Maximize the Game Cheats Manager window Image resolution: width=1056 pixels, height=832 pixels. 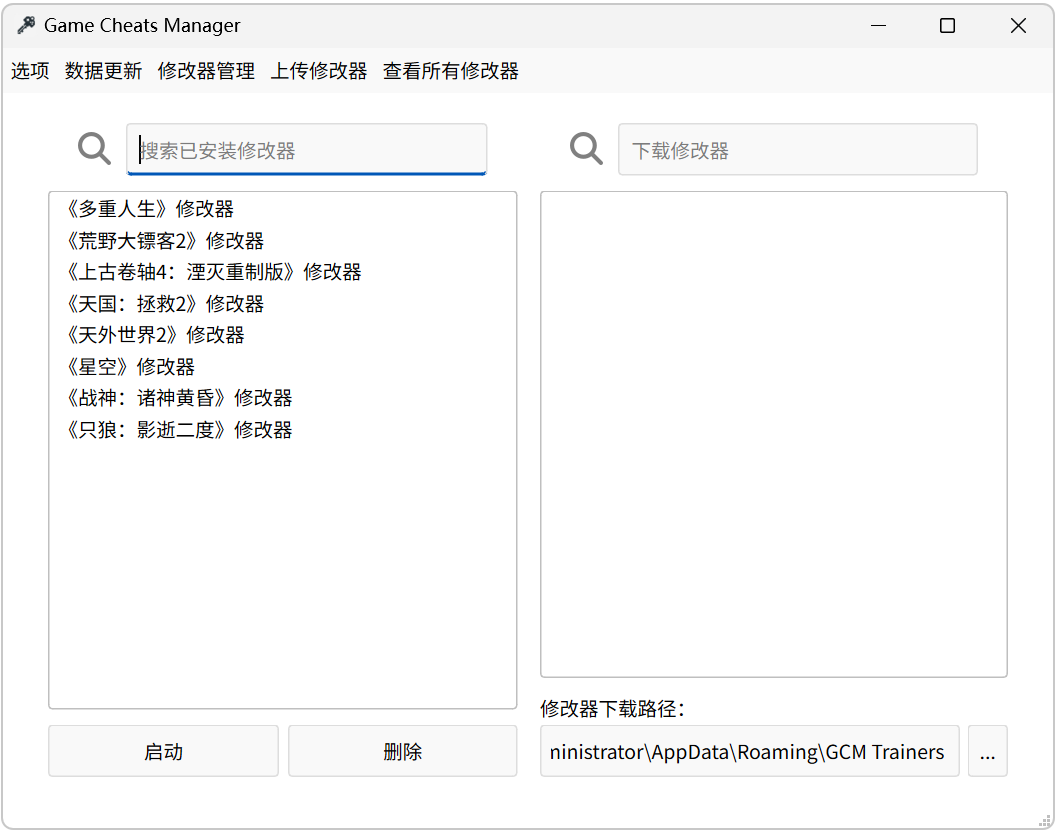[x=948, y=26]
